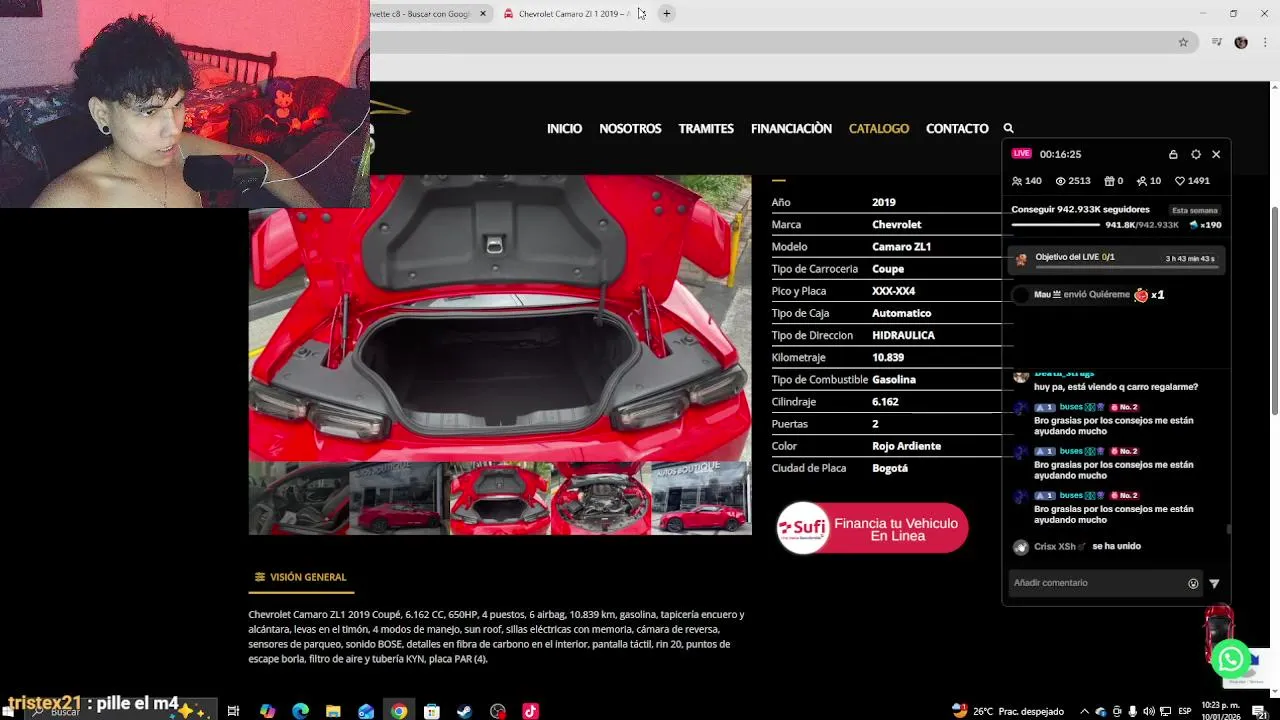Click the page vertical scrollbar
The width and height of the screenshot is (1280, 720).
pyautogui.click(x=1274, y=310)
